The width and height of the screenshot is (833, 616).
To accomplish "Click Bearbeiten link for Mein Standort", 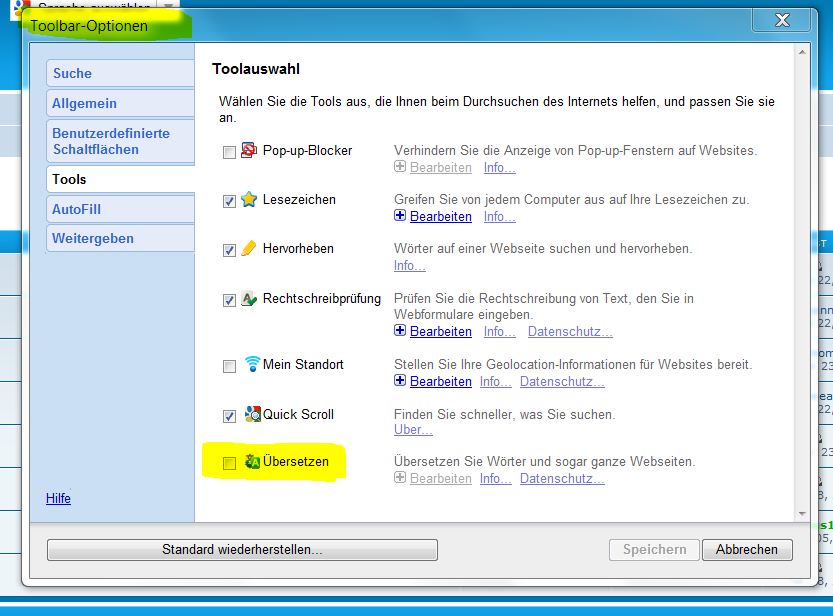I will pyautogui.click(x=441, y=381).
